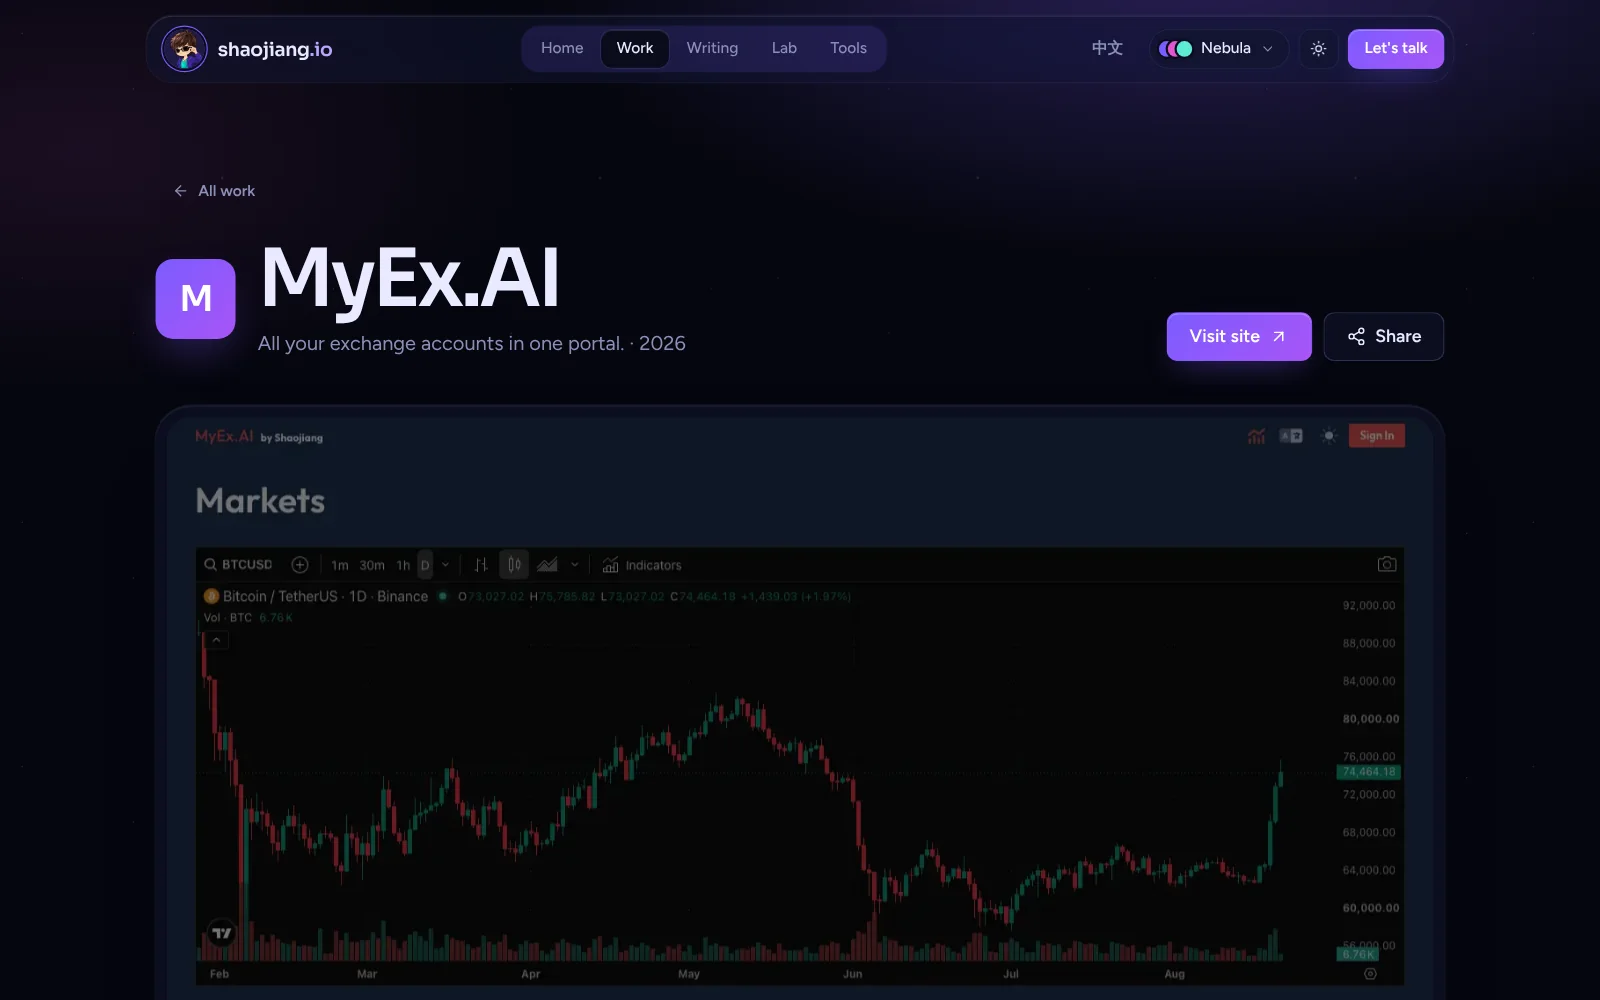Click the Markets heading
Image resolution: width=1600 pixels, height=1000 pixels.
point(261,501)
